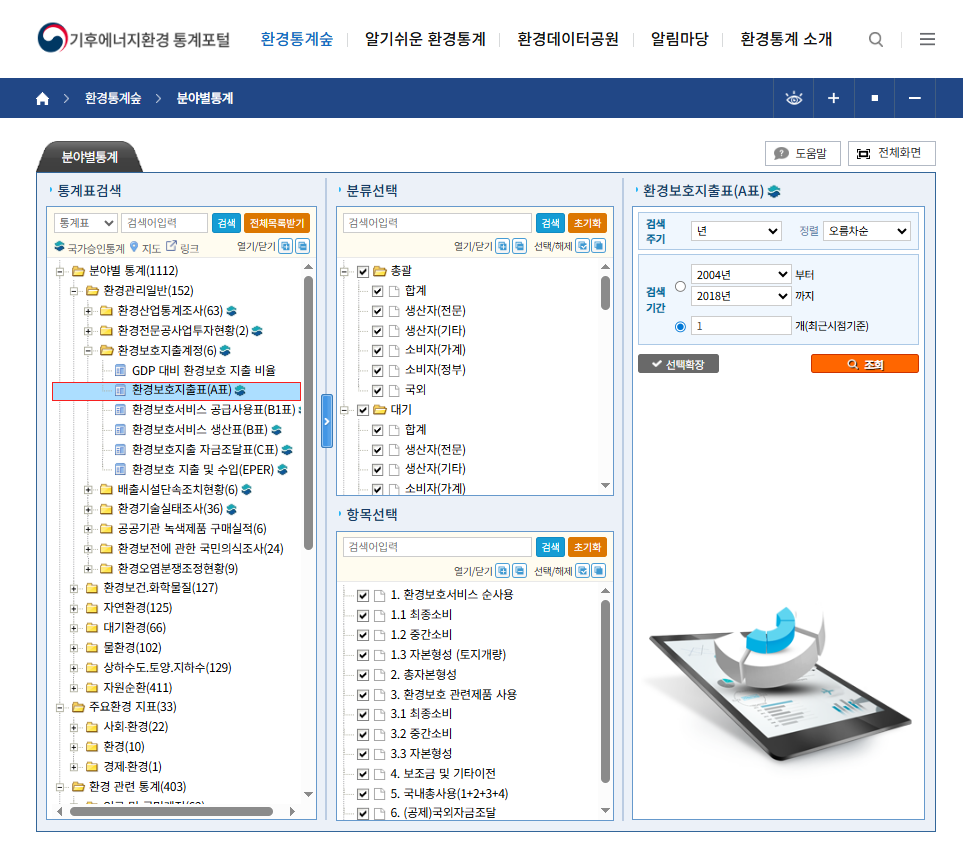Open the 환경데이터공원 menu
This screenshot has width=963, height=848.
pyautogui.click(x=568, y=40)
